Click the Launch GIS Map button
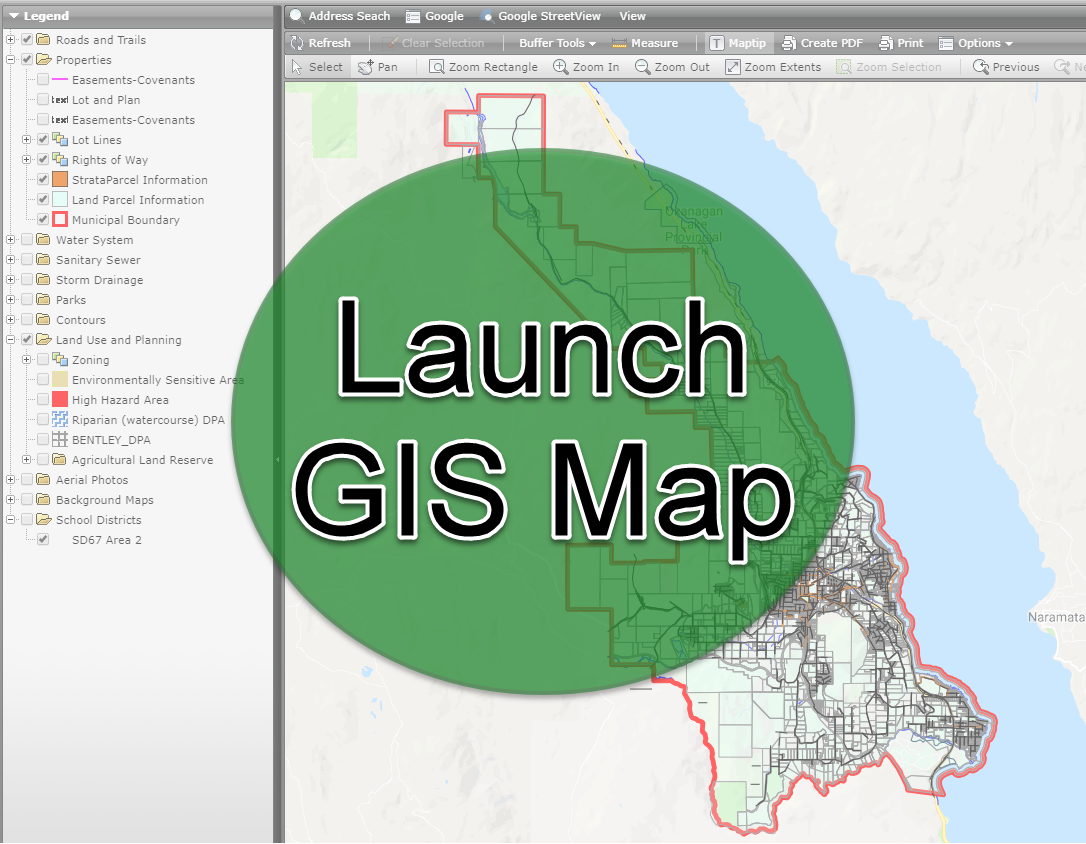This screenshot has height=844, width=1086. click(x=543, y=420)
